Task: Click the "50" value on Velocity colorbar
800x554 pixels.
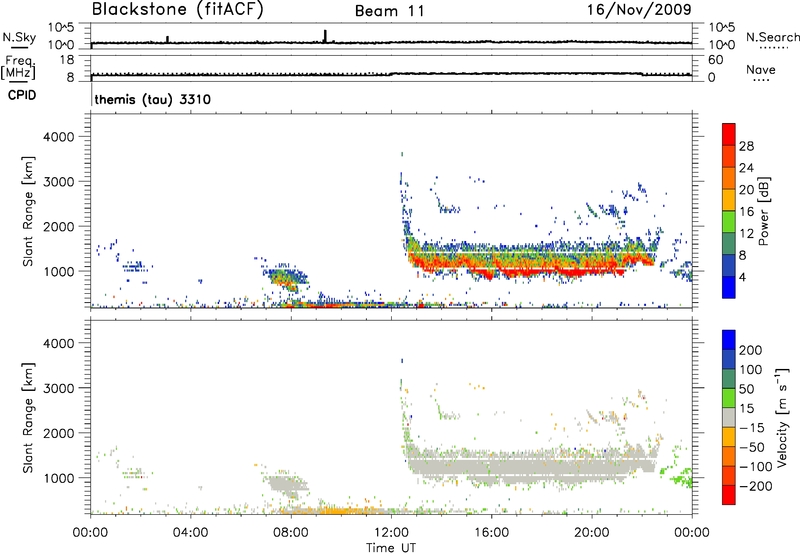Action: [747, 389]
